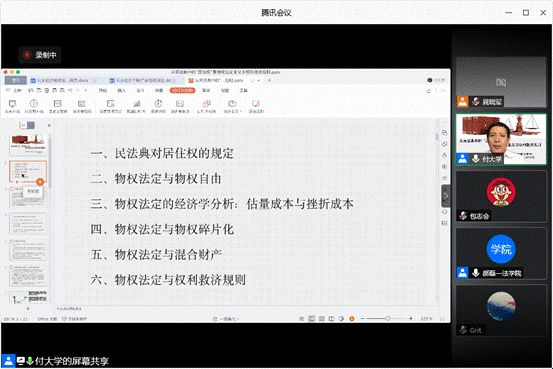The image size is (553, 369).
Task: Click the speaker notes ribbon icon
Action: pyautogui.click(x=180, y=105)
